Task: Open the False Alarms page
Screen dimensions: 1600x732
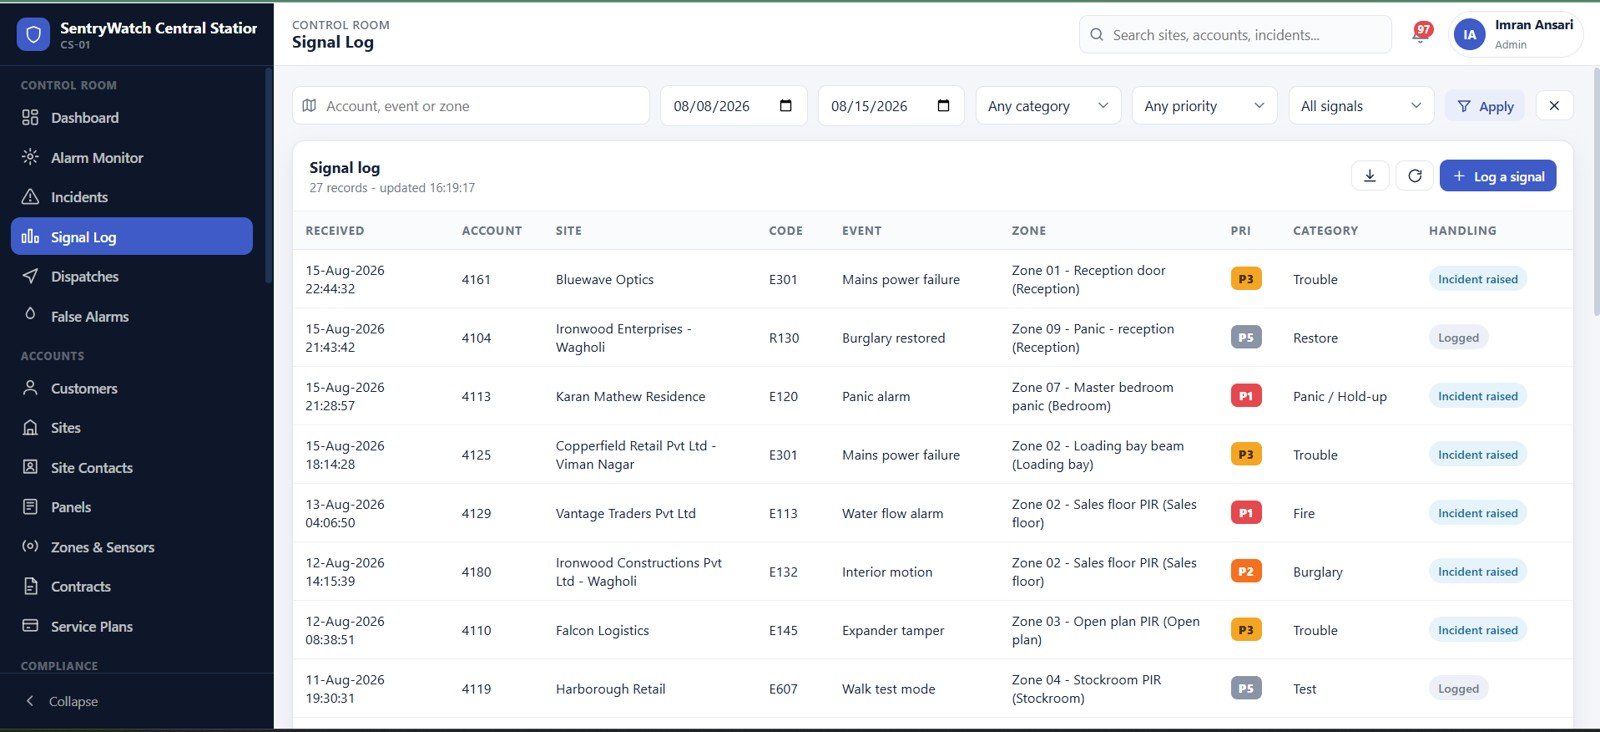Action: point(131,316)
